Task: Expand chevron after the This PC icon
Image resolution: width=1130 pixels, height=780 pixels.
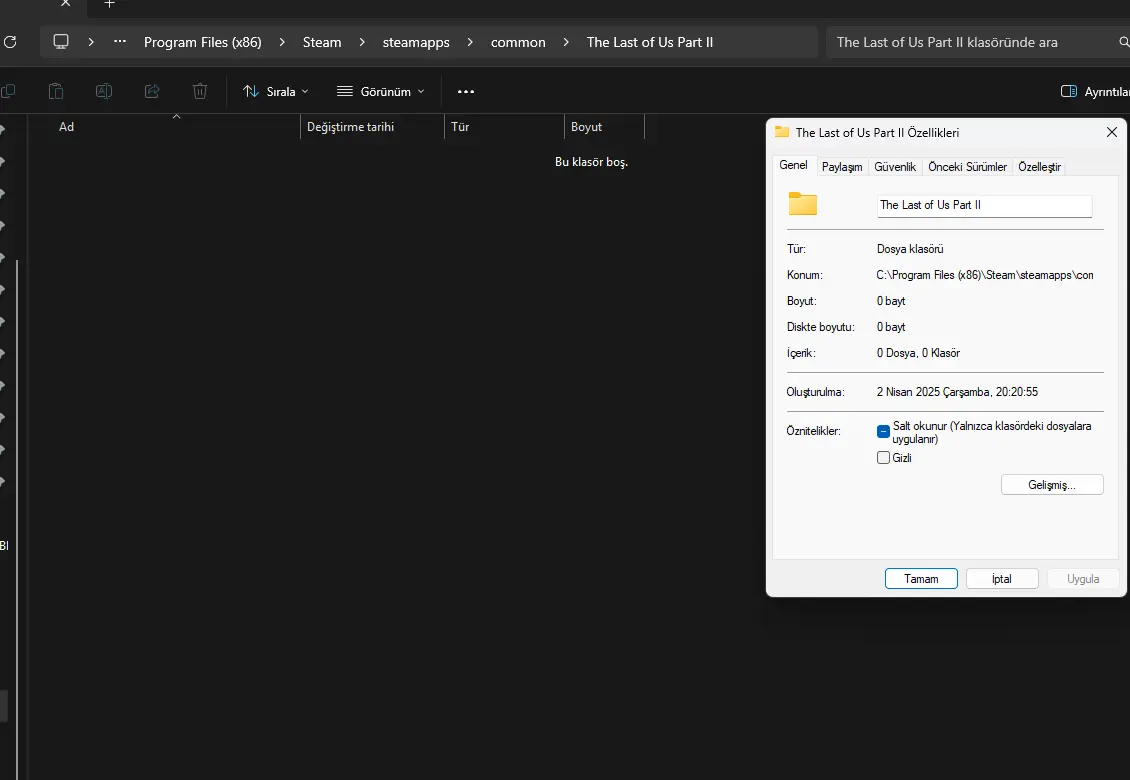Action: (x=91, y=43)
